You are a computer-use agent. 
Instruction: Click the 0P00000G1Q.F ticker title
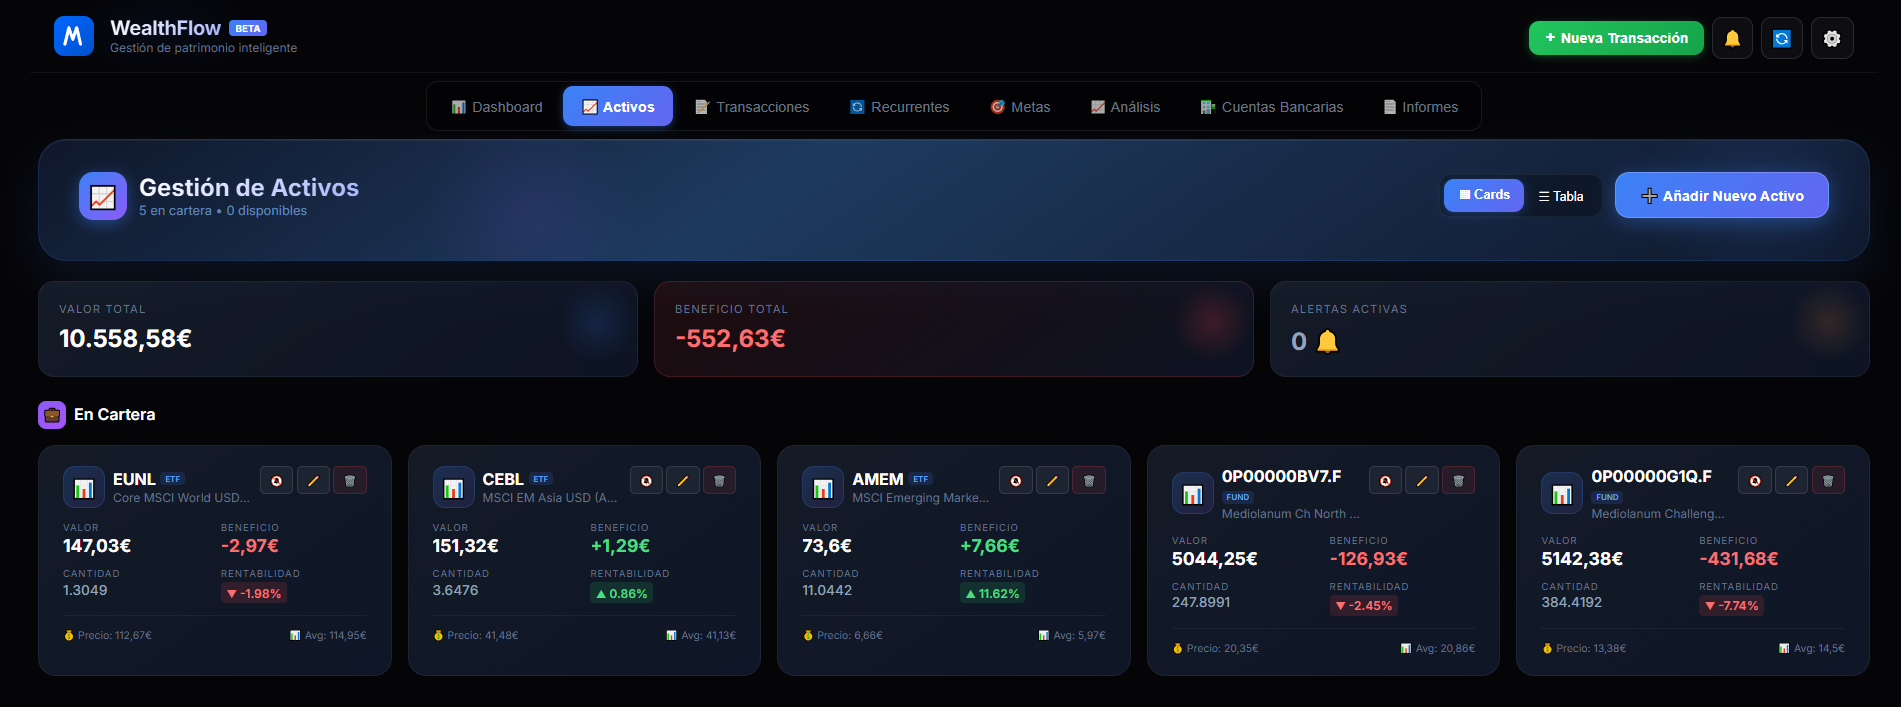pos(1652,477)
